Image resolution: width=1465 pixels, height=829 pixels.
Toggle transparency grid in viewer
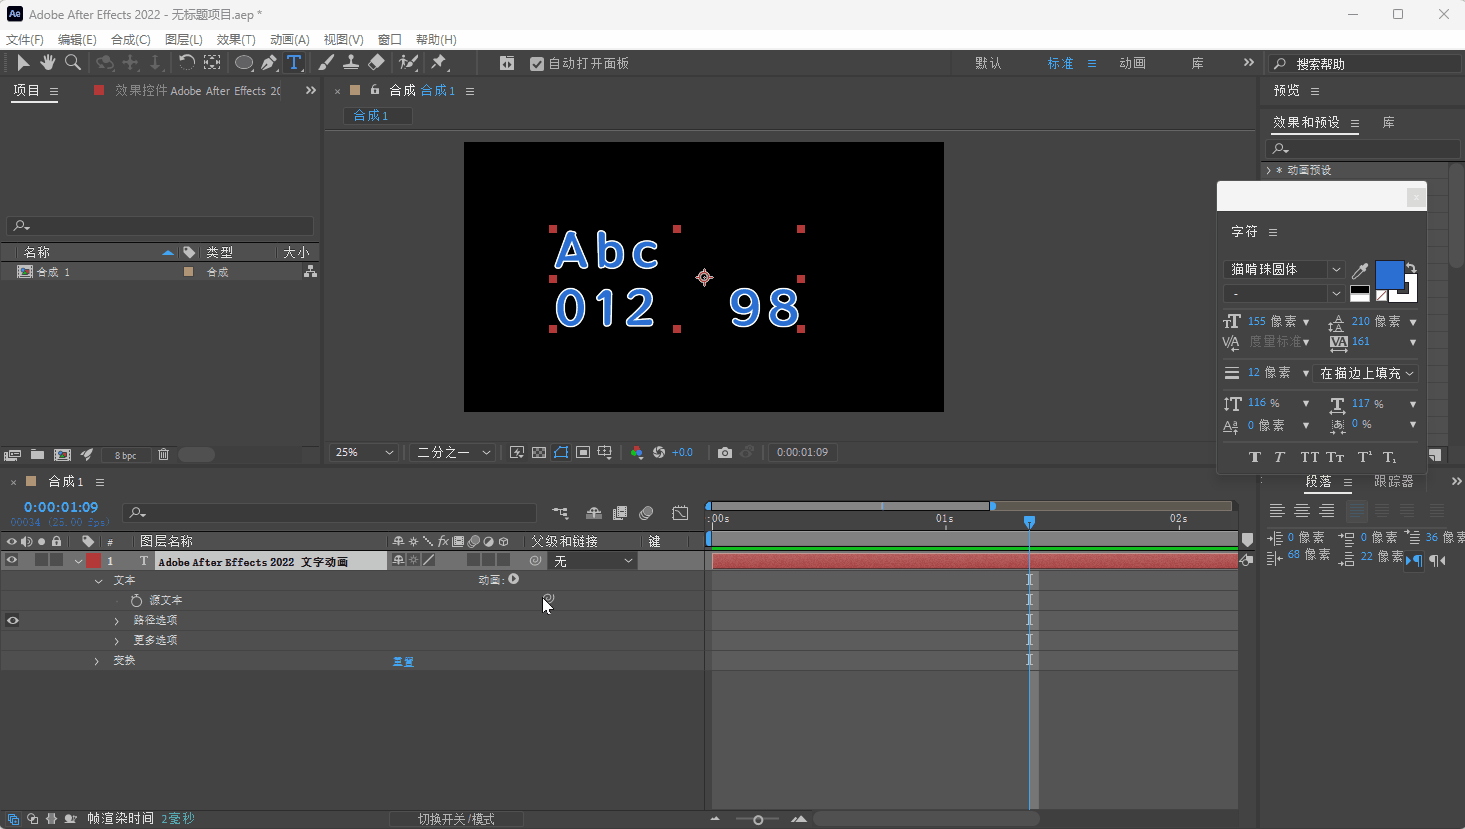(x=539, y=452)
